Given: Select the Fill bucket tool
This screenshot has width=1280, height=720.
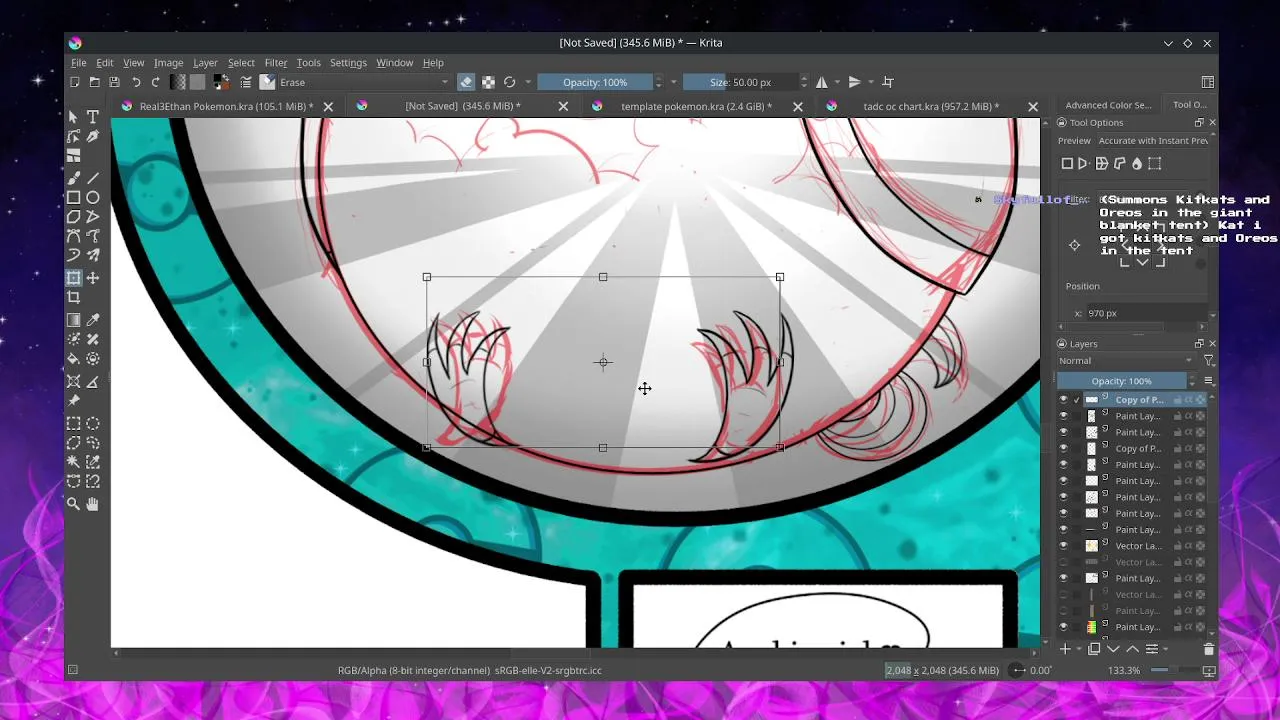Looking at the screenshot, I should pos(73,359).
